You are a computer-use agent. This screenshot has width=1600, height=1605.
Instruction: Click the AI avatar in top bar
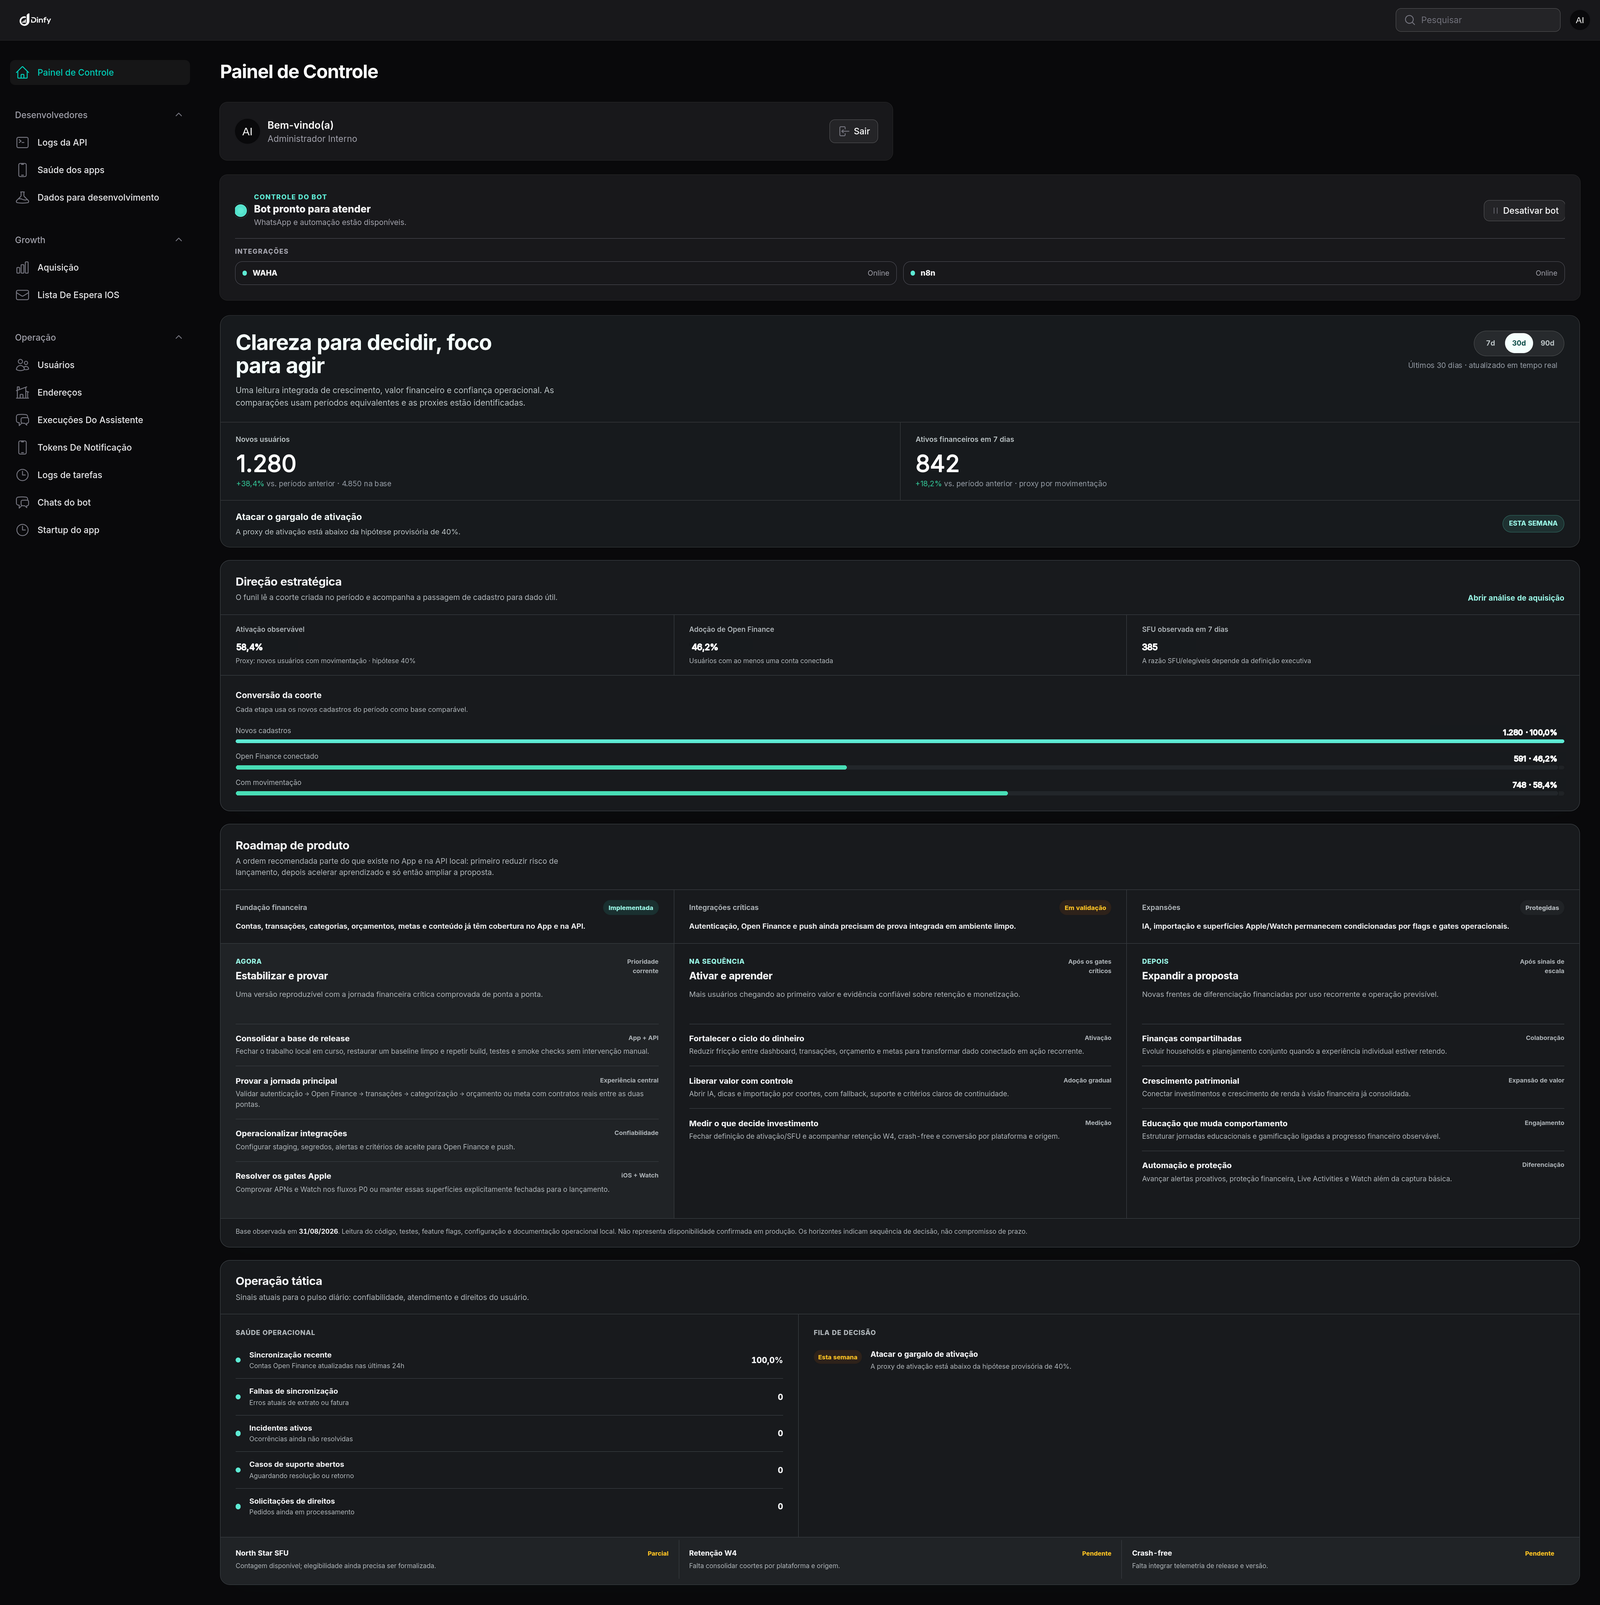click(1580, 20)
